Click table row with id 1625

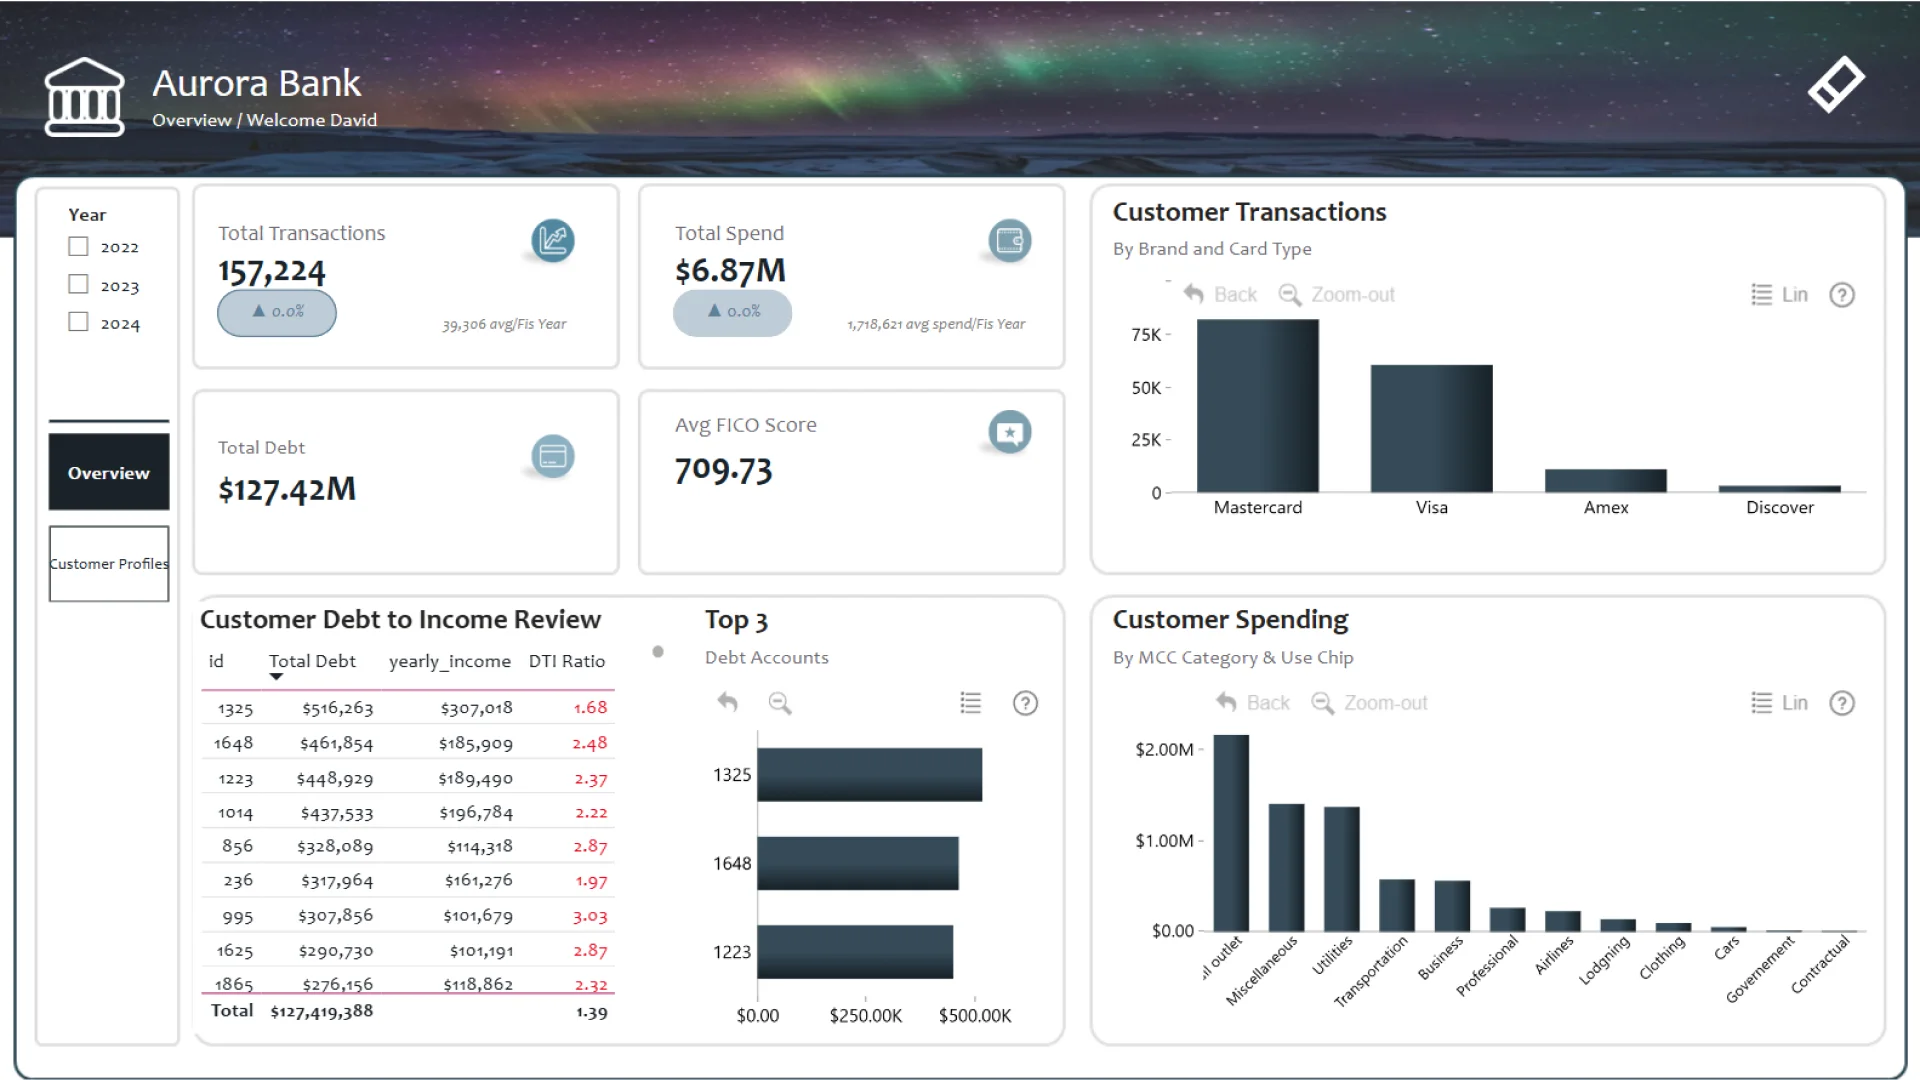coord(408,950)
